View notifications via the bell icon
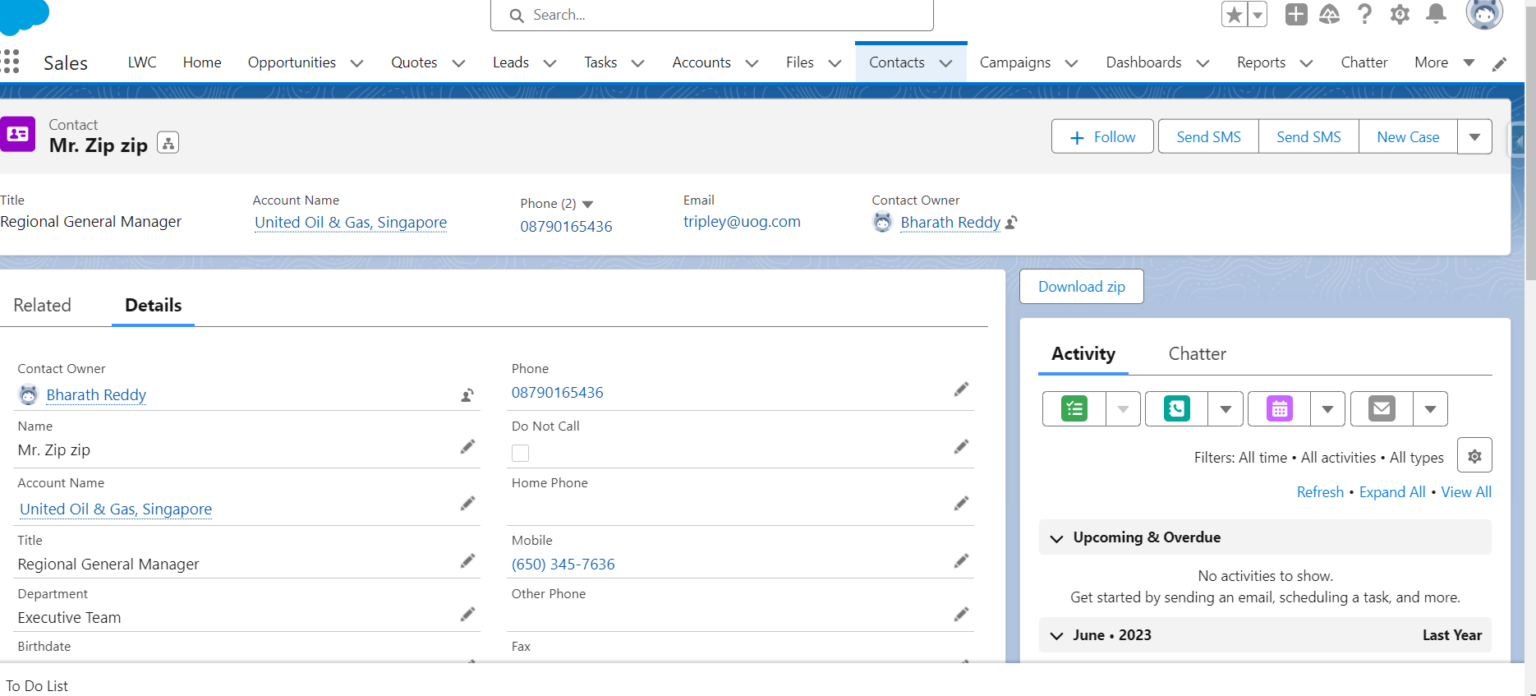Screen dimensions: 1536x696 coord(1436,14)
